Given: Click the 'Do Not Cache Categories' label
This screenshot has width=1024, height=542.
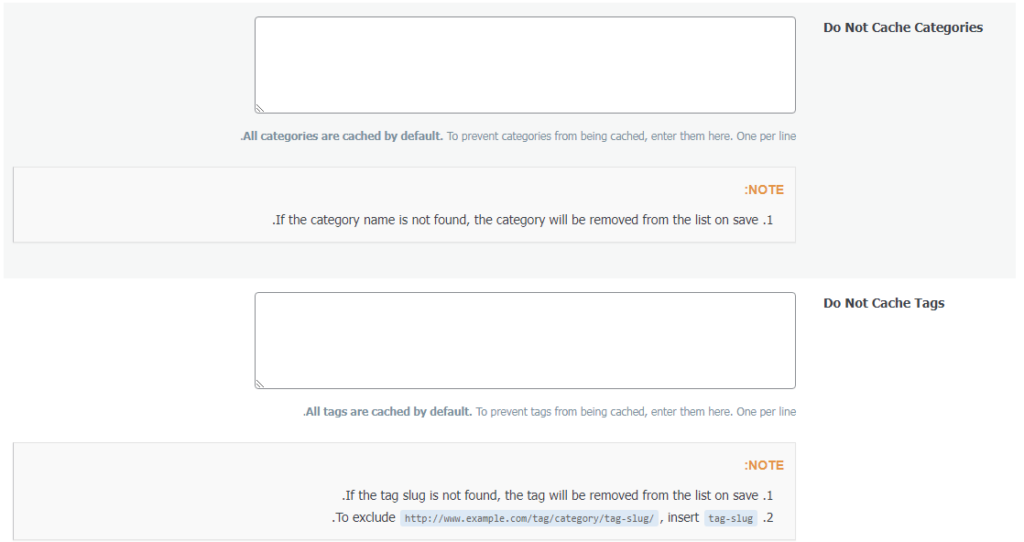Looking at the screenshot, I should [903, 28].
